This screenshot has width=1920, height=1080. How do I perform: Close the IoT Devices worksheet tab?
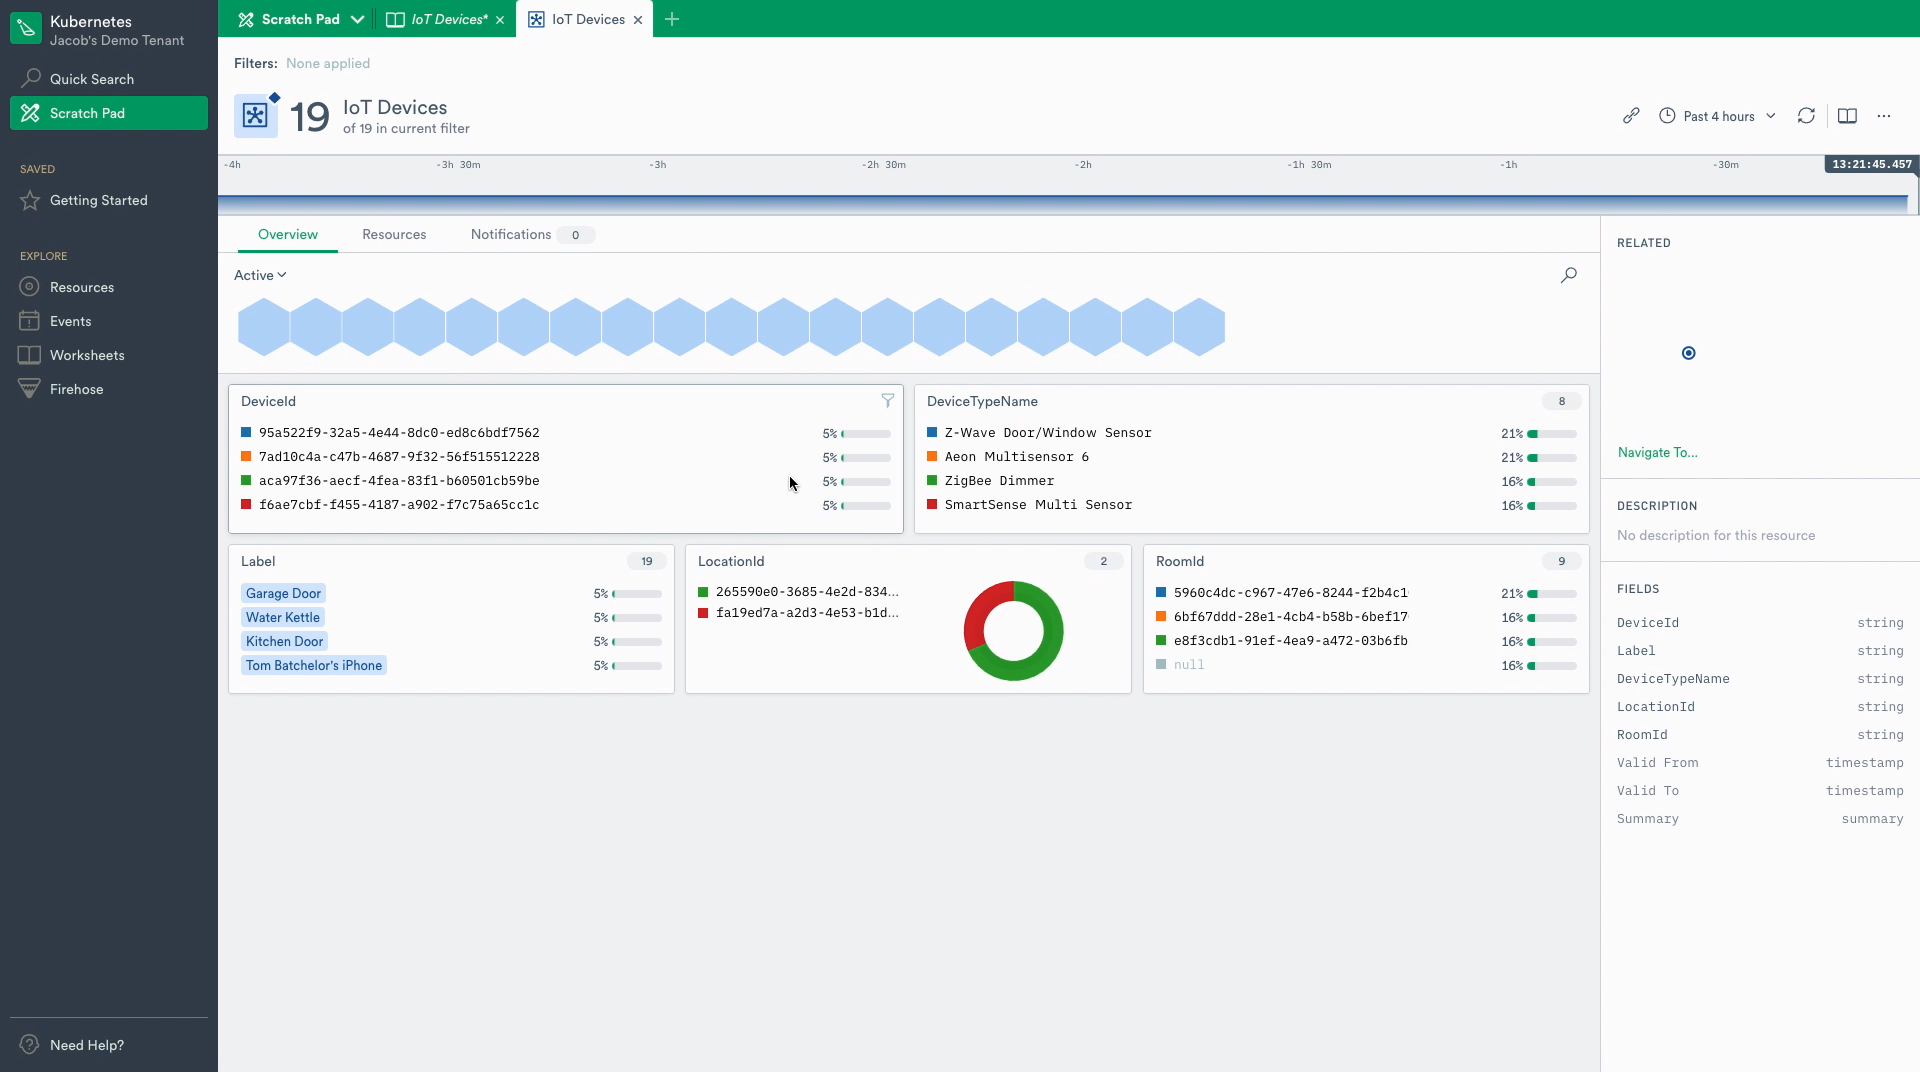point(500,20)
